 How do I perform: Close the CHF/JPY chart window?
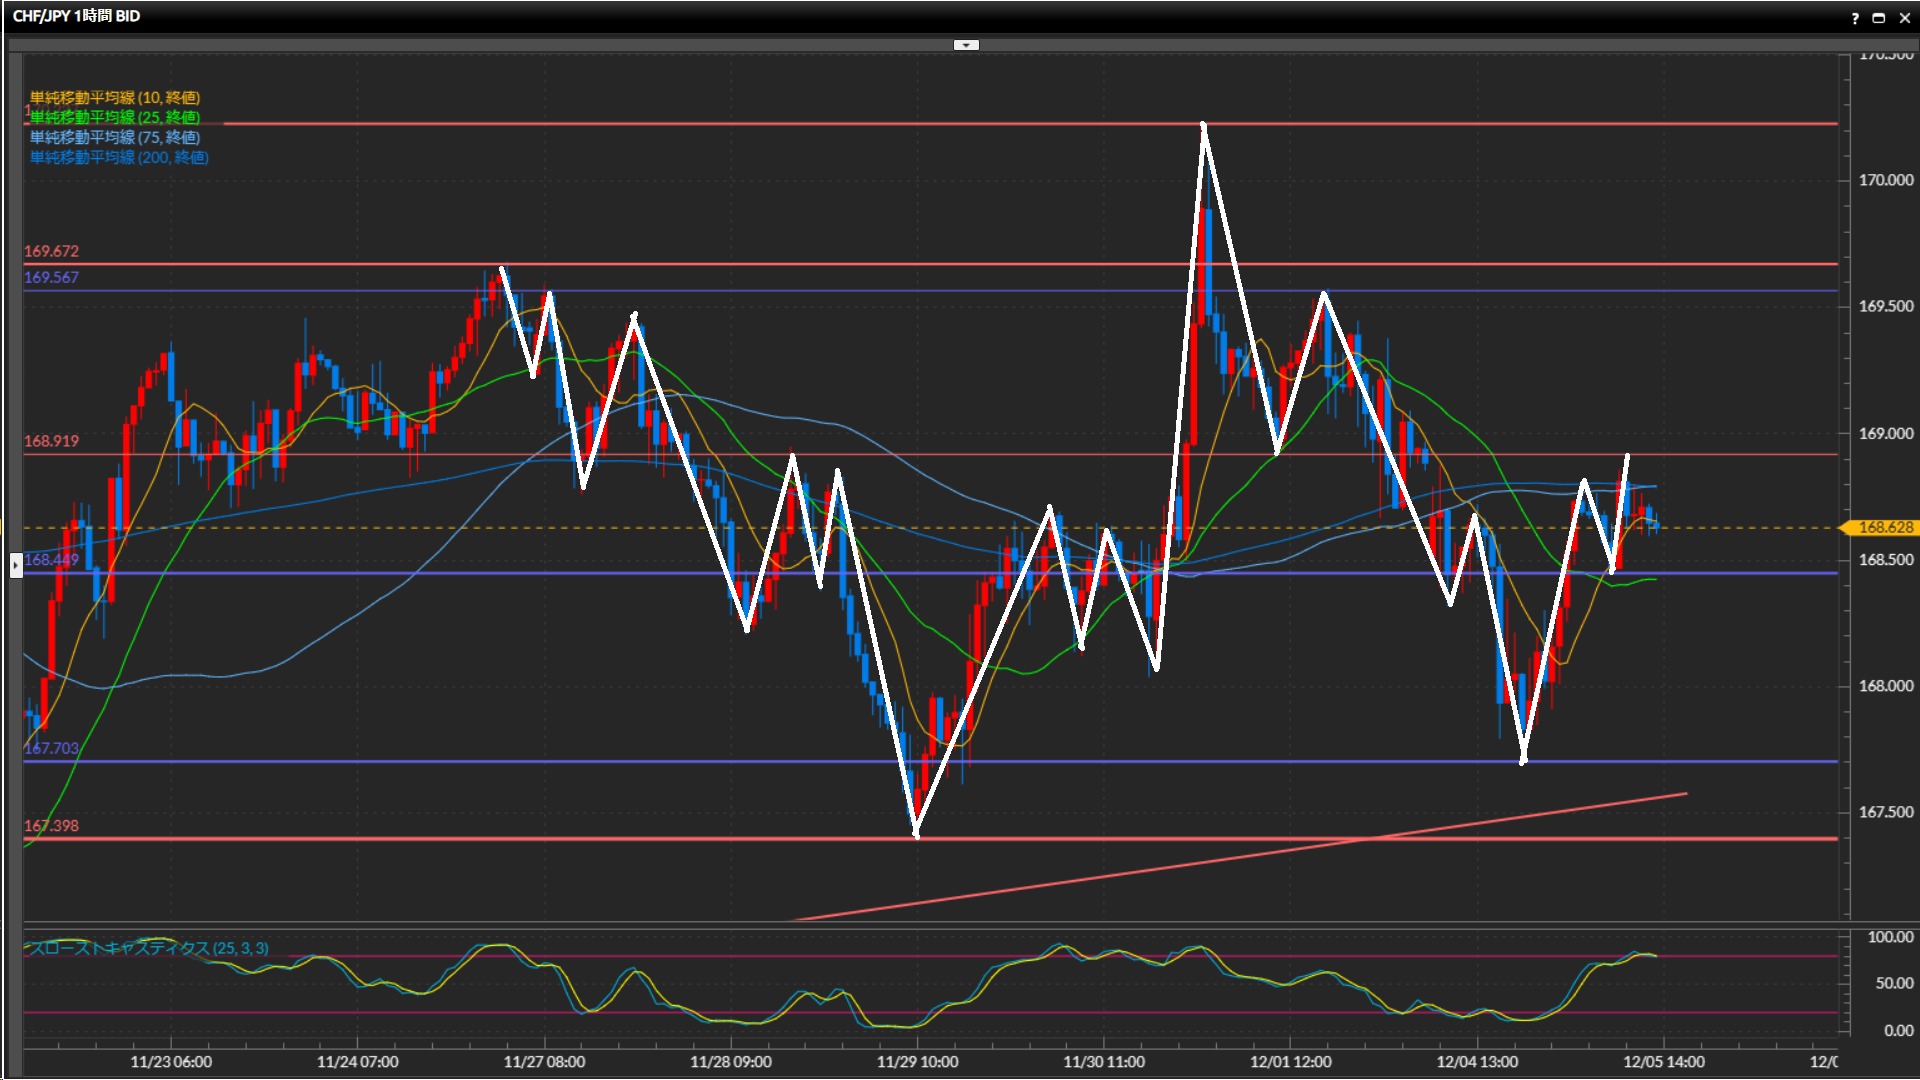(x=1904, y=18)
